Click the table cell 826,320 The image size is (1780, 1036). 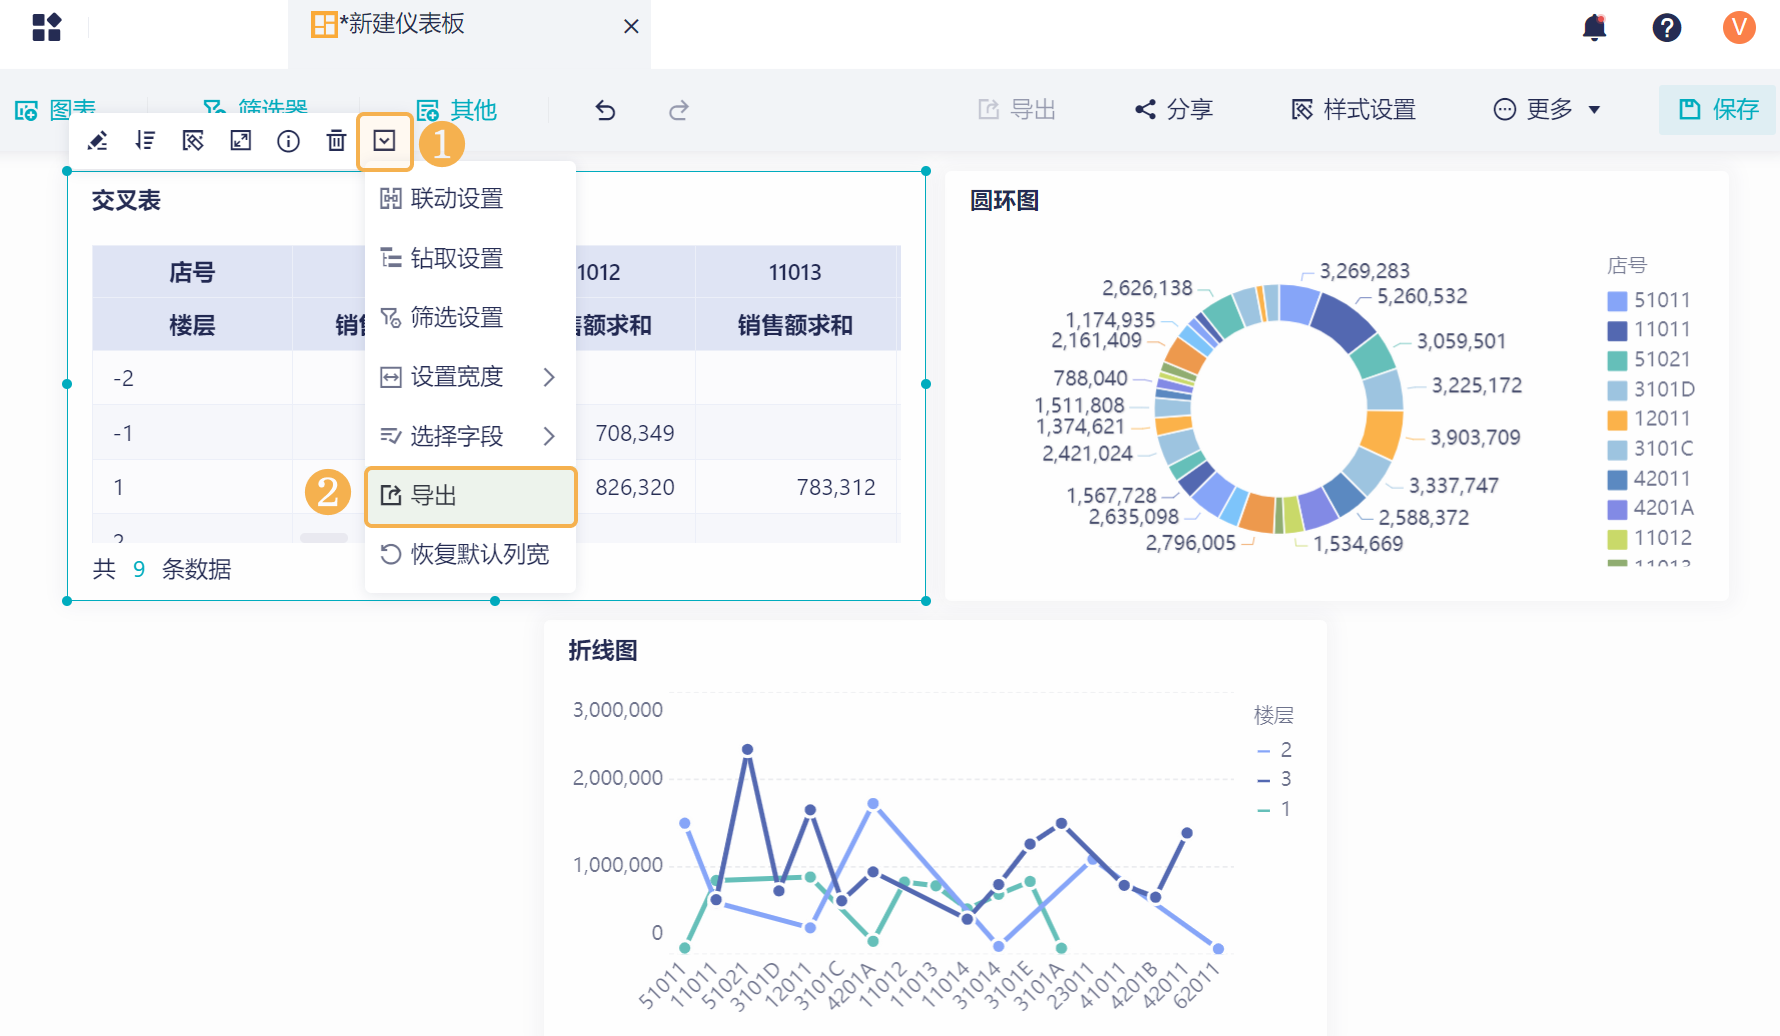click(635, 487)
